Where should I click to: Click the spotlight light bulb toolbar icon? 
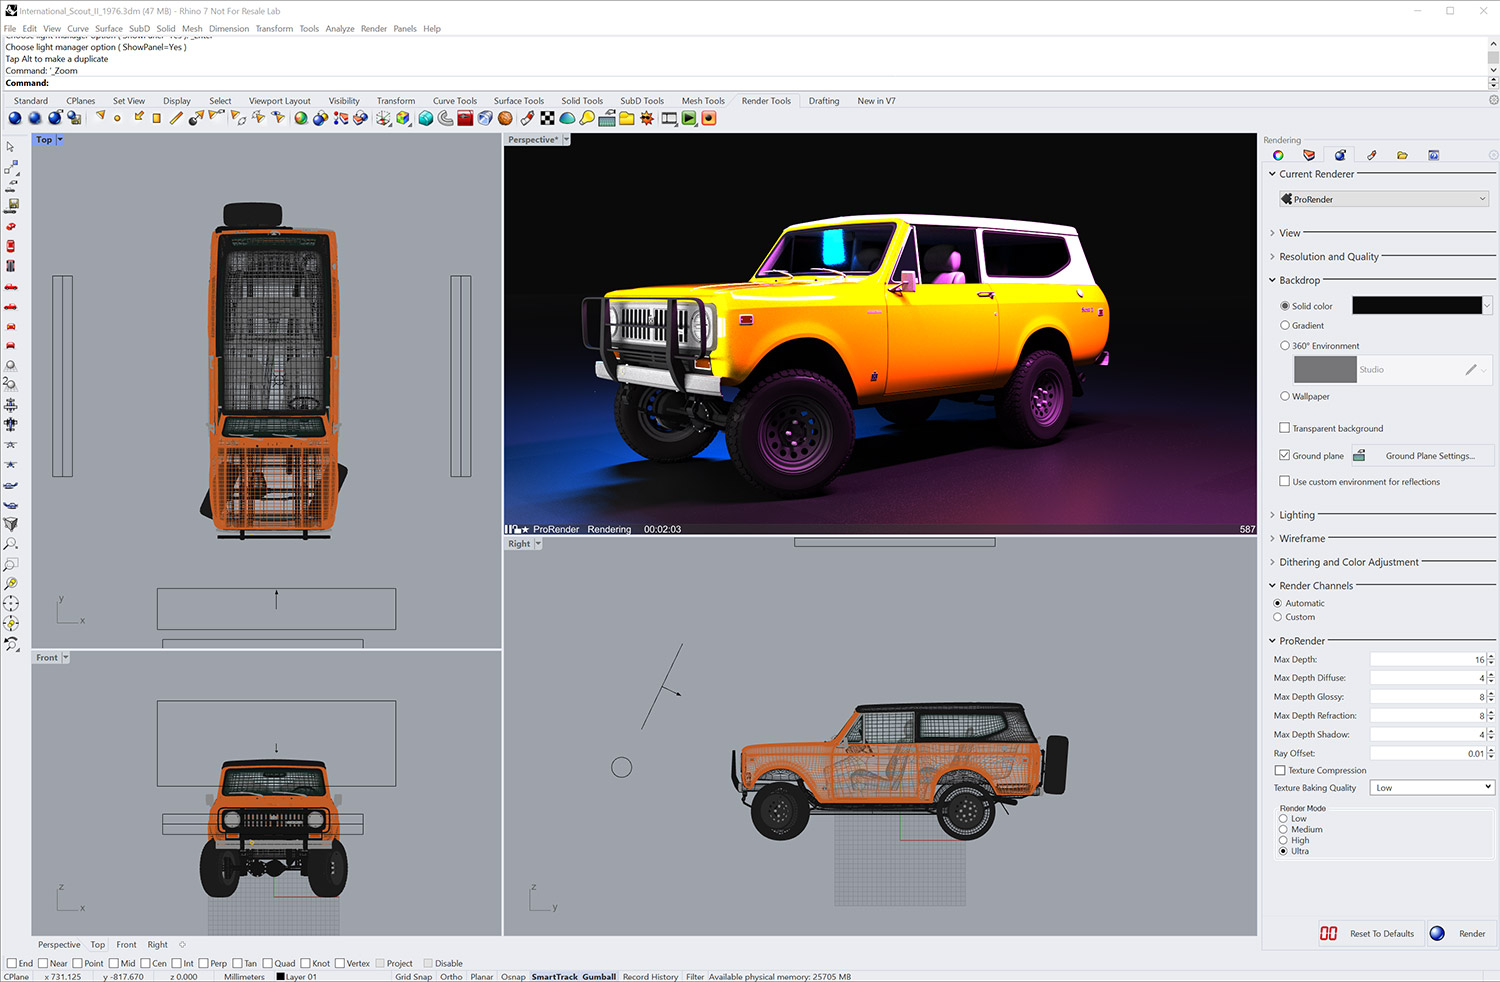pyautogui.click(x=587, y=118)
